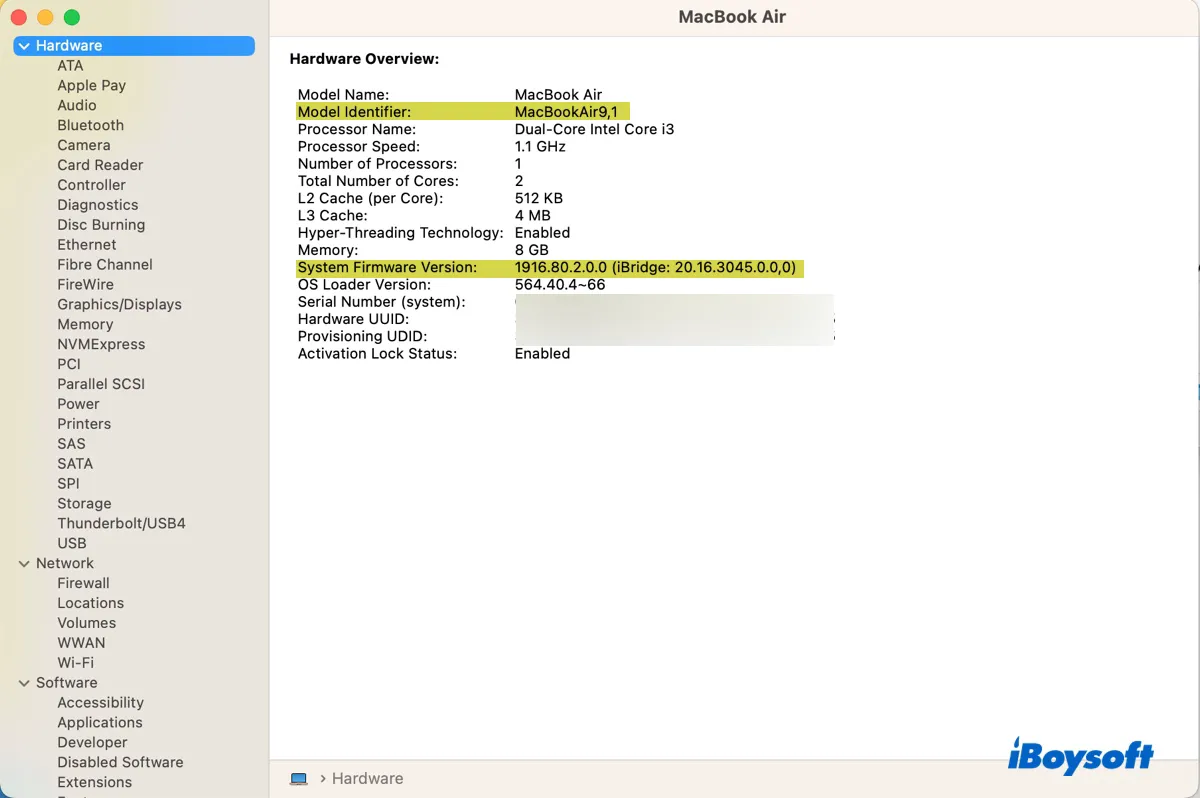Collapse the Software section chevron
The height and width of the screenshot is (798, 1200).
pyautogui.click(x=24, y=683)
